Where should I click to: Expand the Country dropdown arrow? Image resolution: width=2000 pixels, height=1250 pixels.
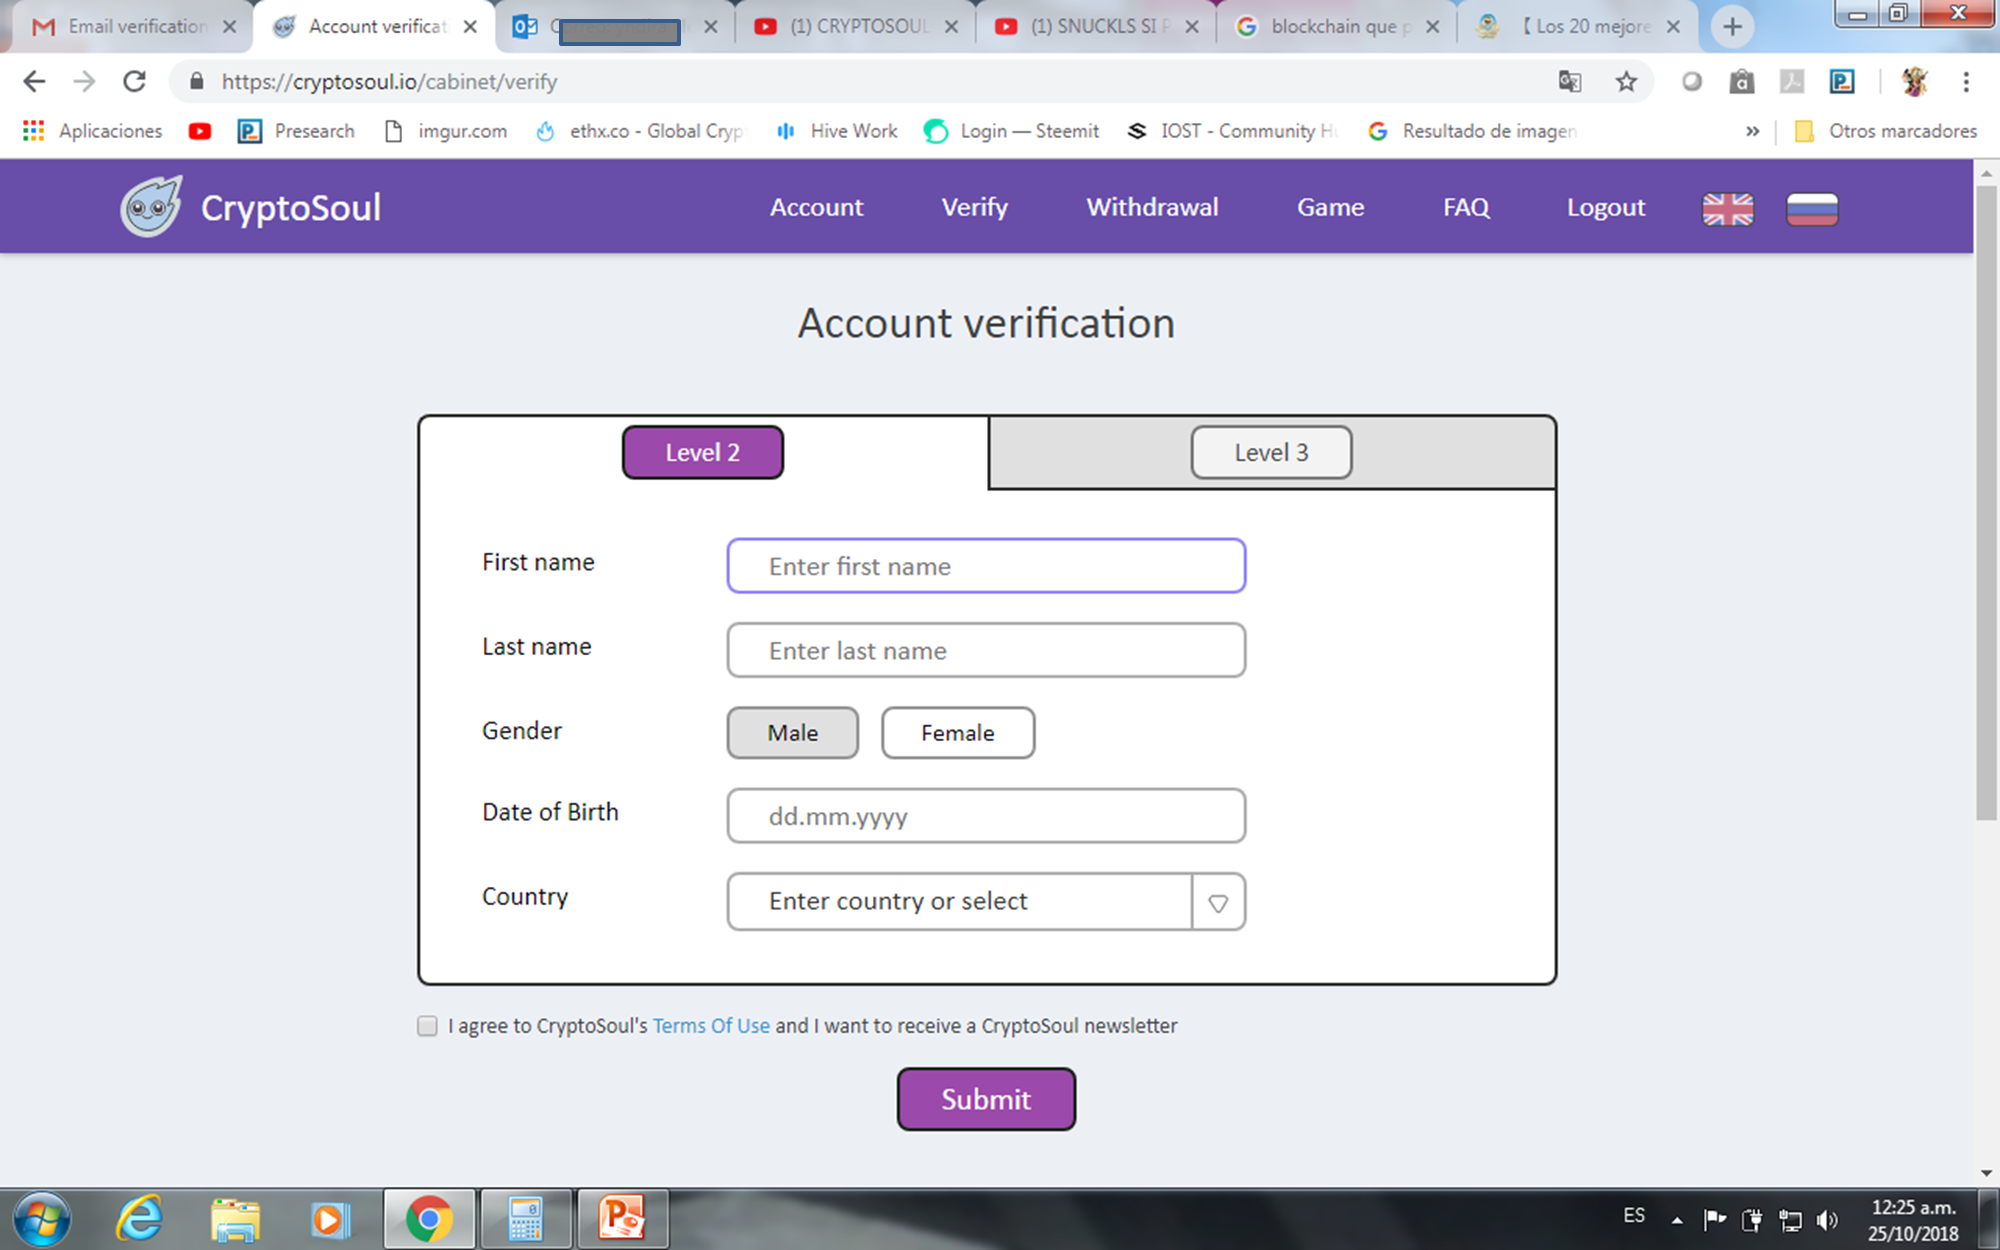(x=1218, y=902)
